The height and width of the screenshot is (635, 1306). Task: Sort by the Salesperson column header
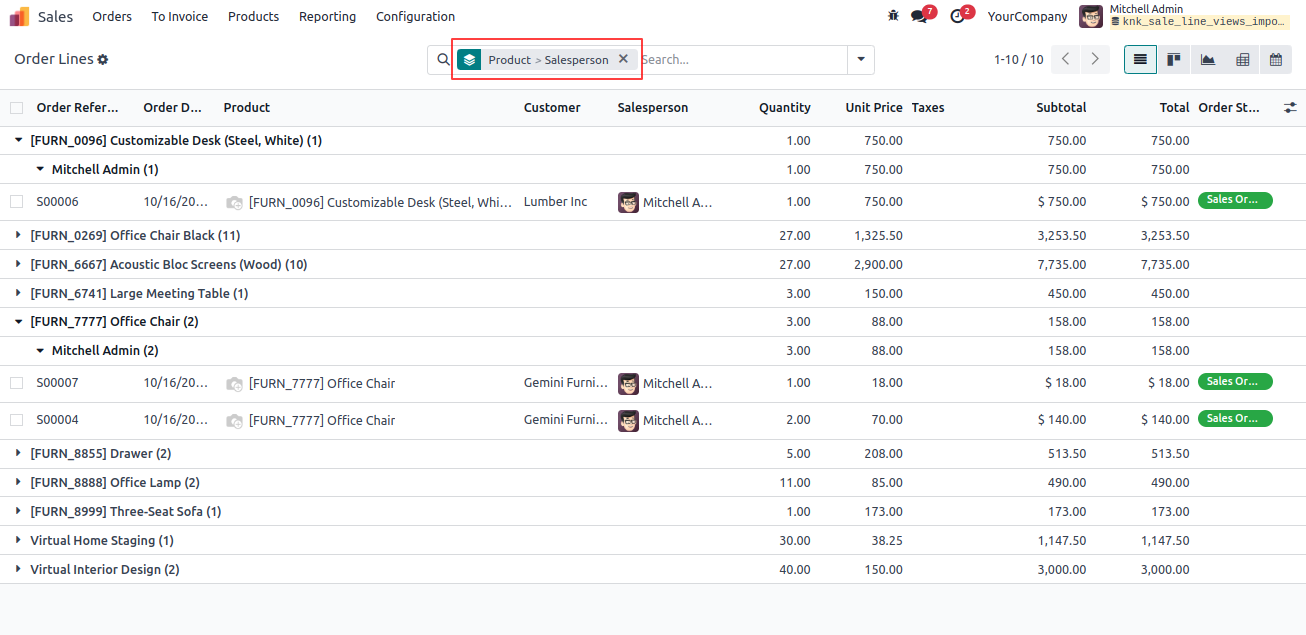tap(653, 108)
